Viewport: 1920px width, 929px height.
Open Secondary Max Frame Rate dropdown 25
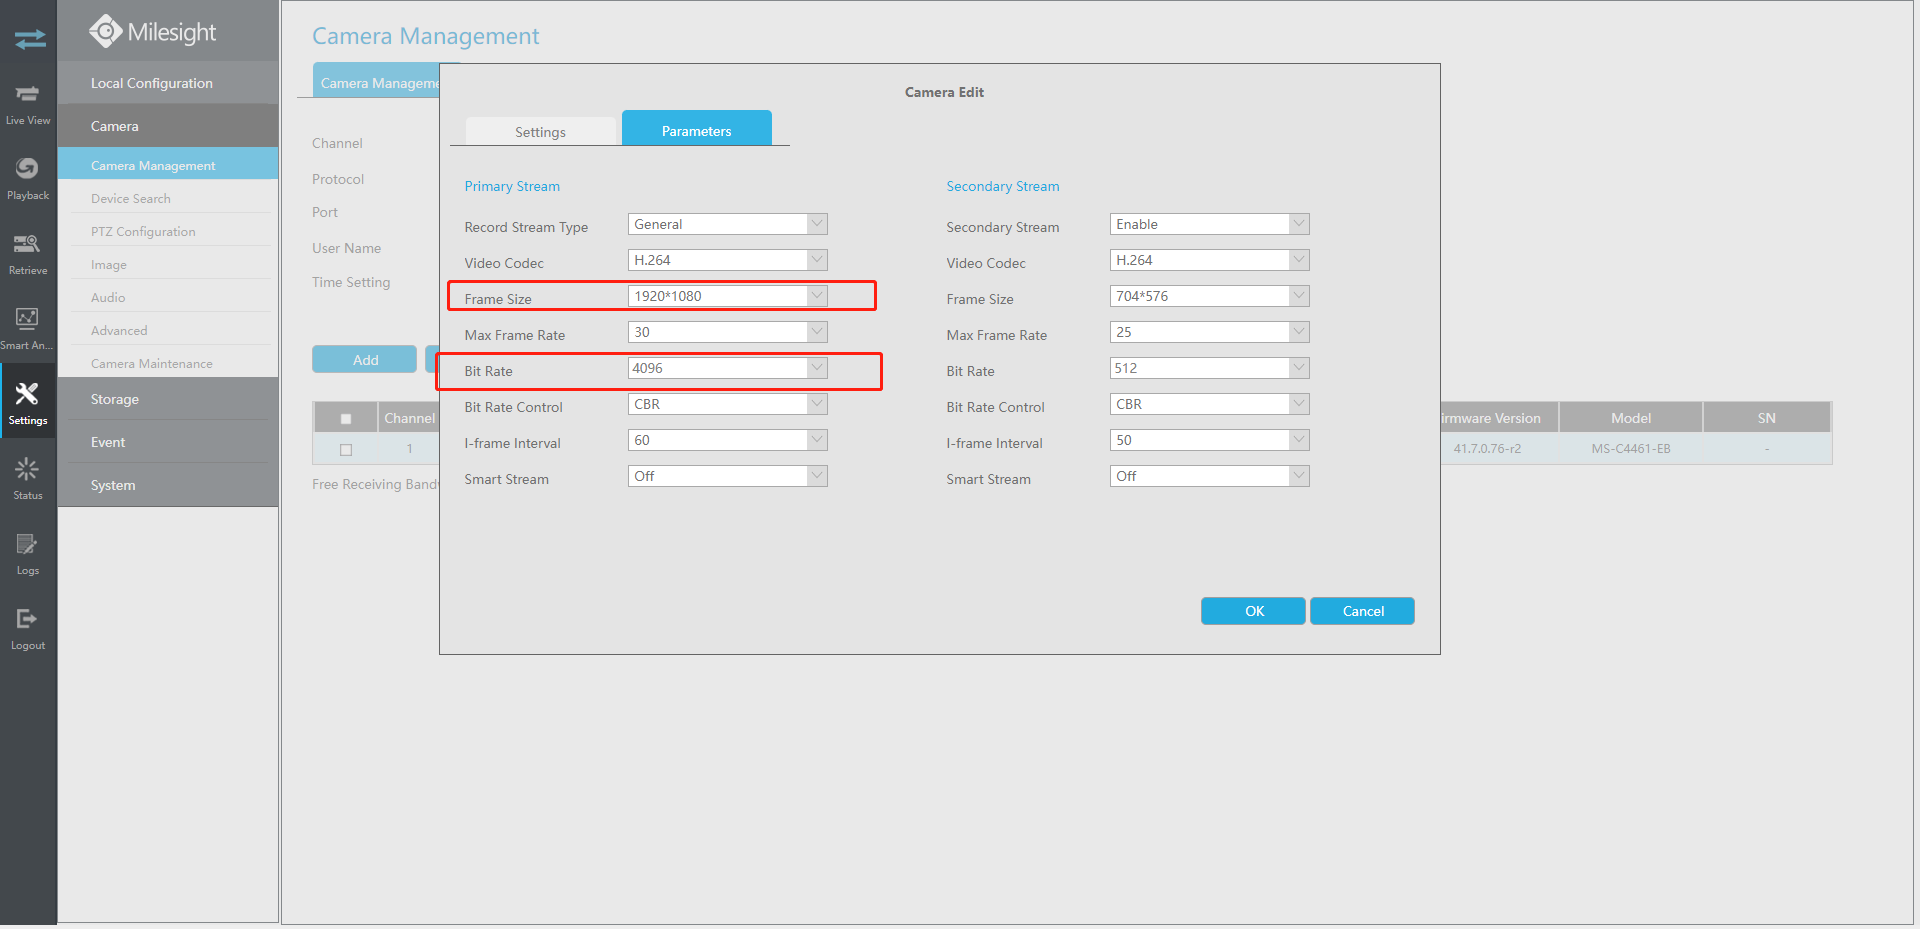1210,332
